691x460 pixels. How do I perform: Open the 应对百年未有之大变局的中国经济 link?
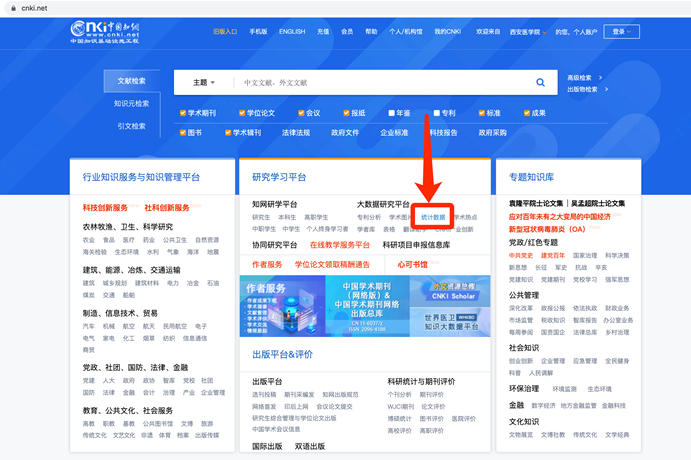click(x=560, y=216)
